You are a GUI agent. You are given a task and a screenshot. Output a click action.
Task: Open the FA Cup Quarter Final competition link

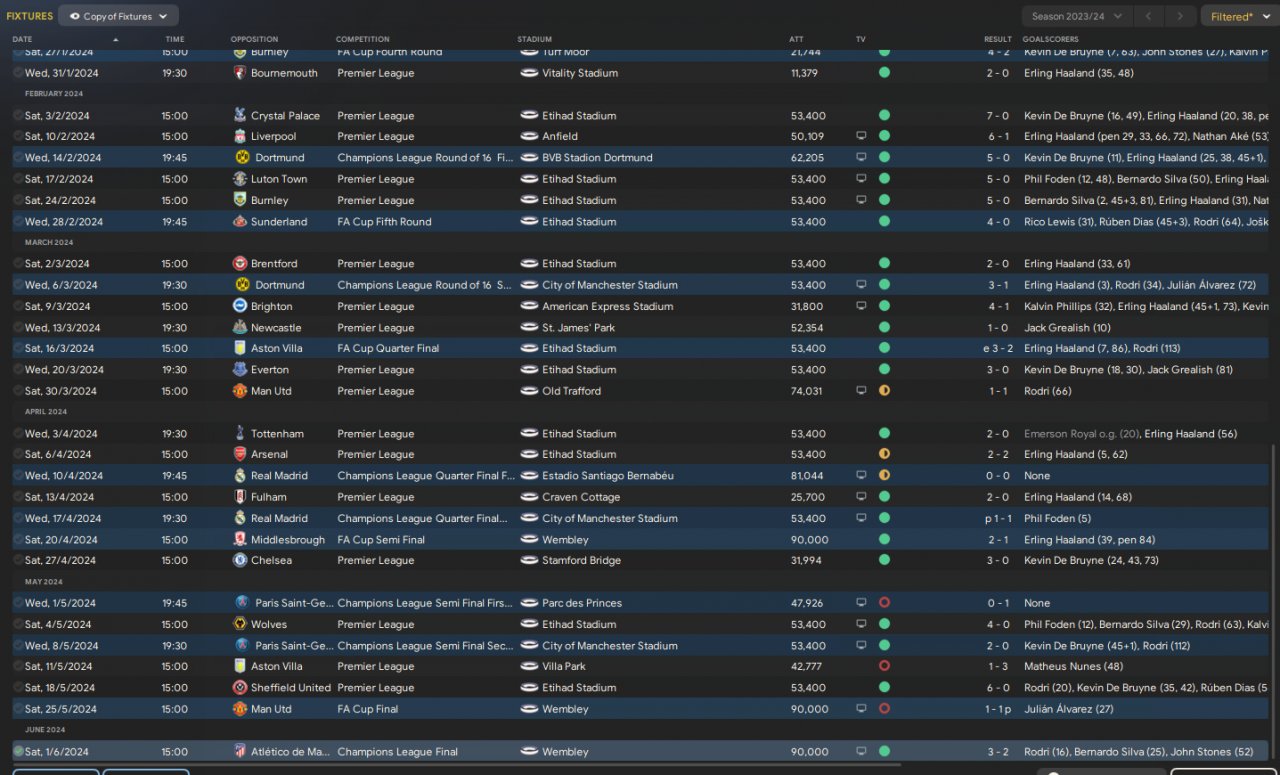[x=388, y=349]
